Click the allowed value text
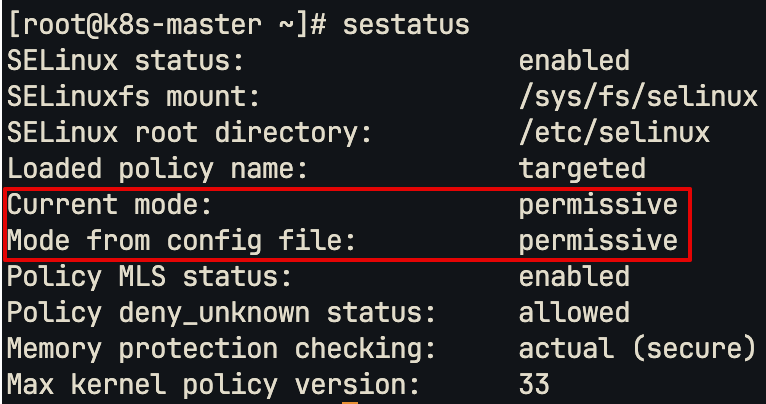This screenshot has width=766, height=404. pos(574,313)
